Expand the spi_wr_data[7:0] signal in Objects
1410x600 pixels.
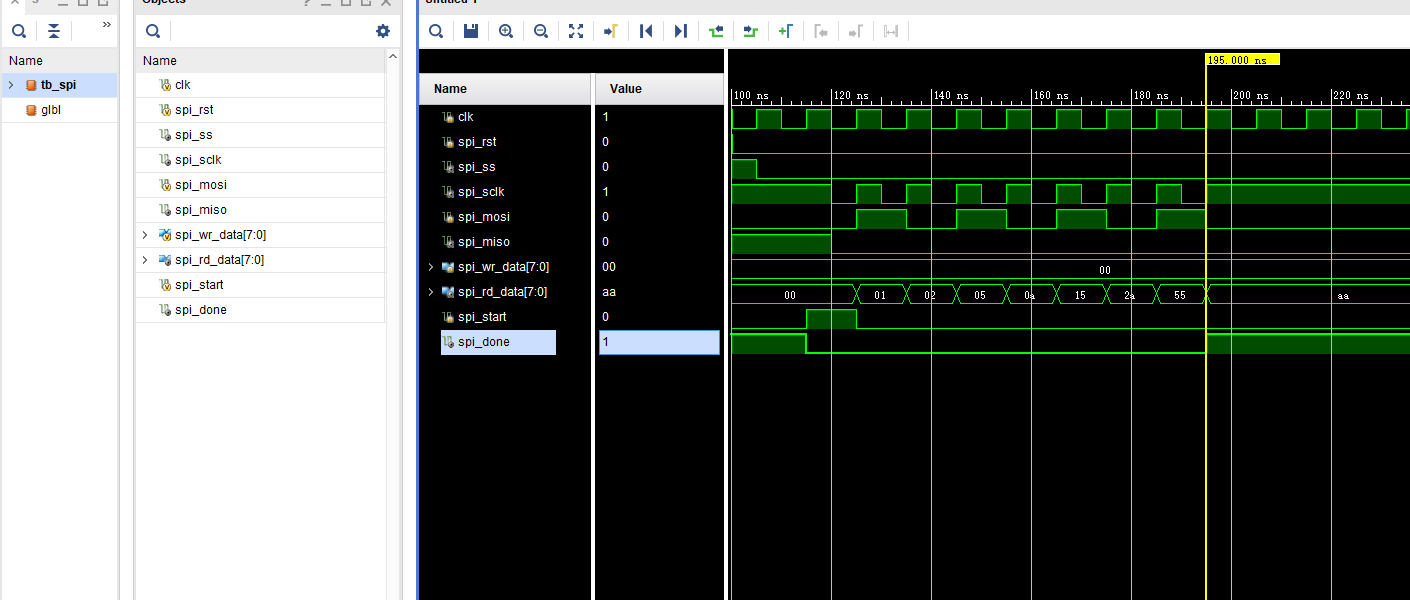click(146, 234)
